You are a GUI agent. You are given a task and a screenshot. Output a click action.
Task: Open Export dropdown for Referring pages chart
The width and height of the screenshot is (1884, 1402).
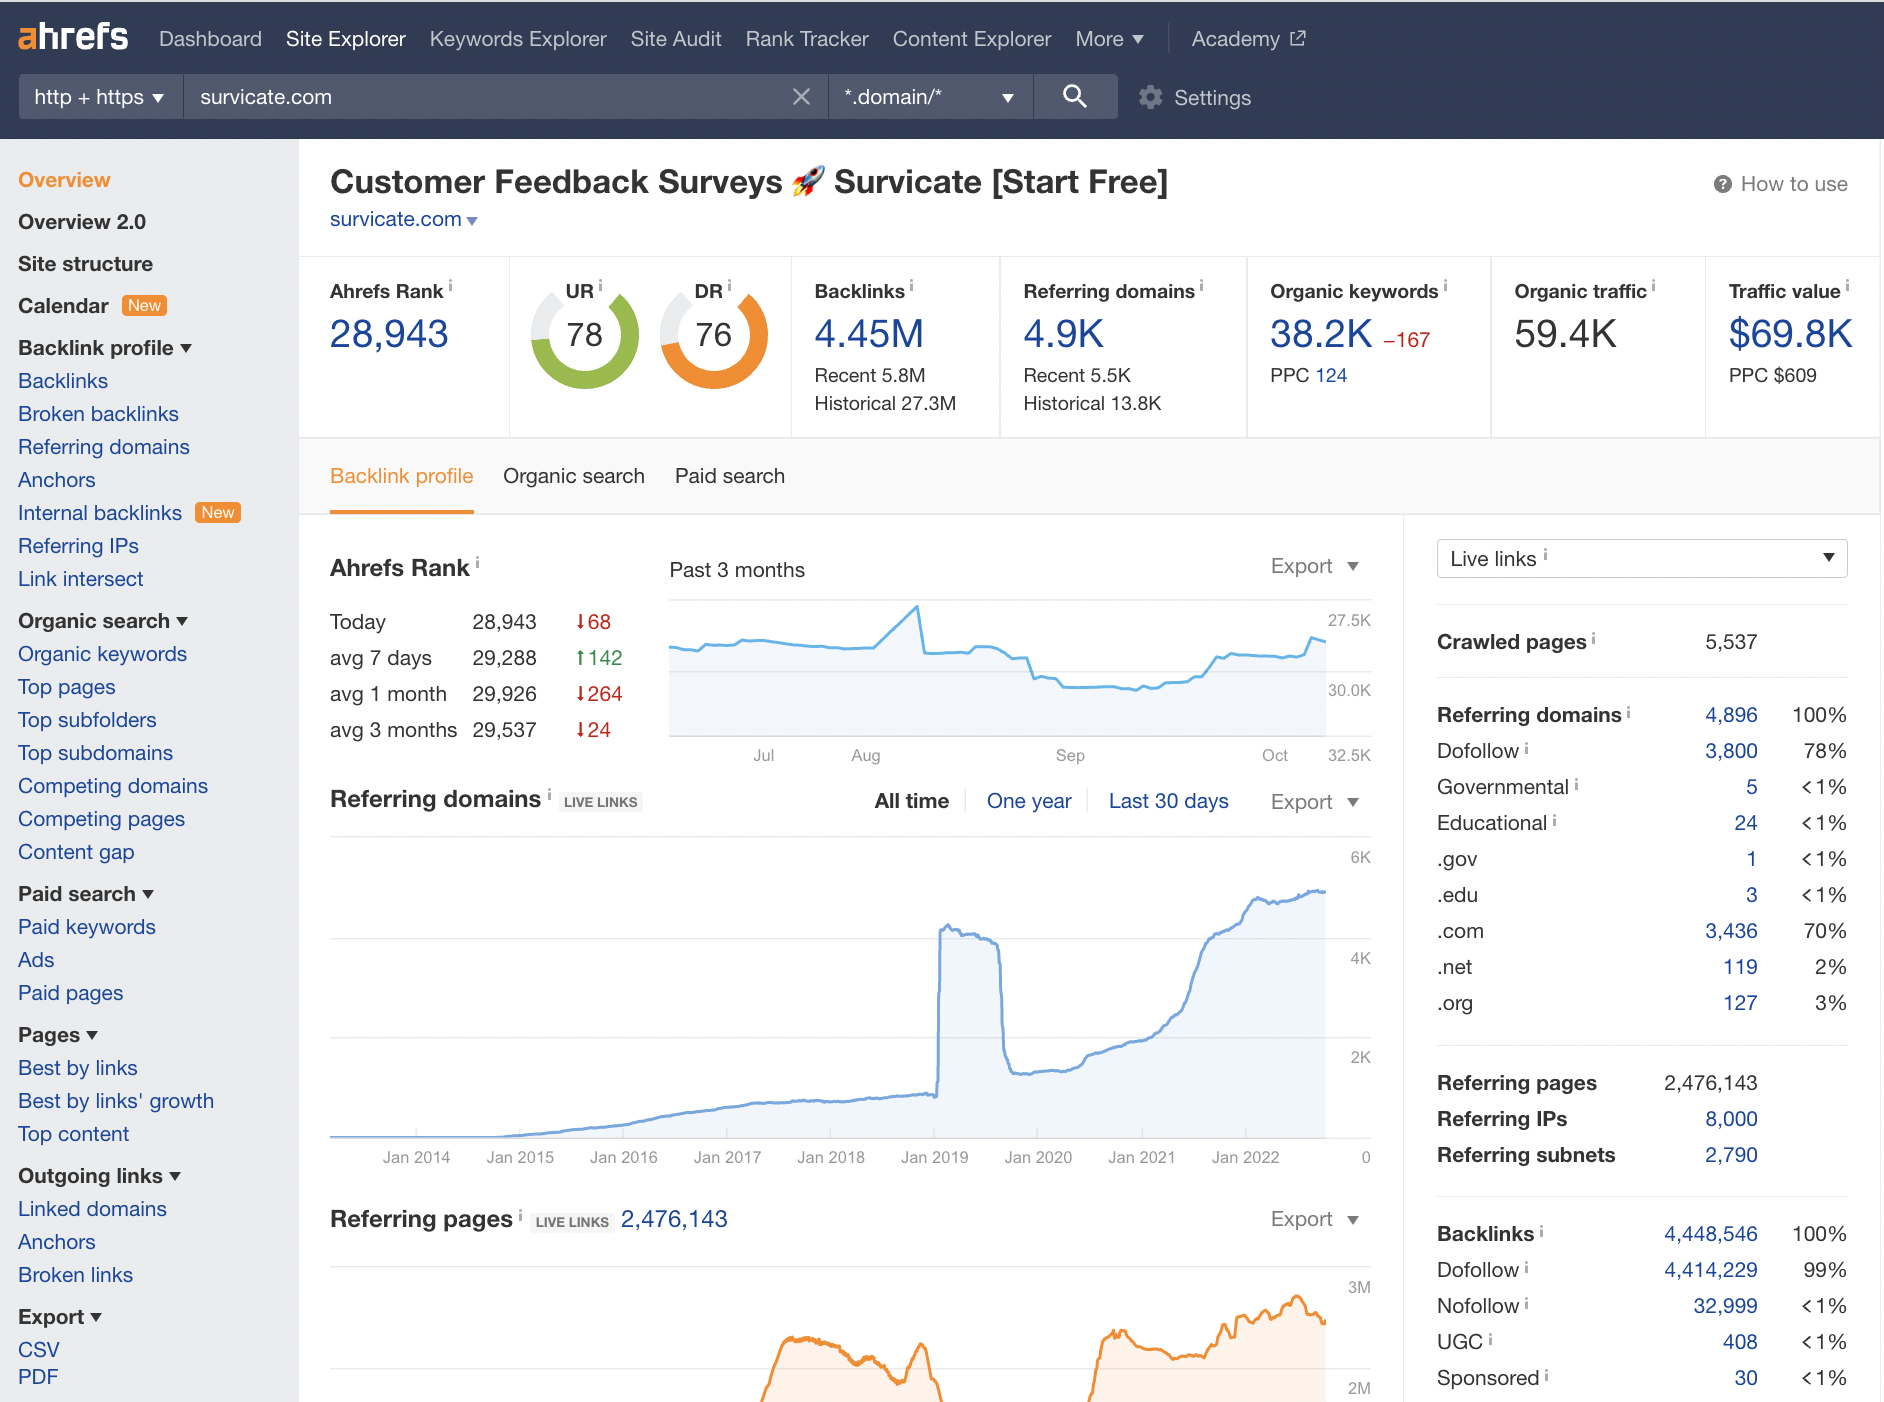[1314, 1219]
